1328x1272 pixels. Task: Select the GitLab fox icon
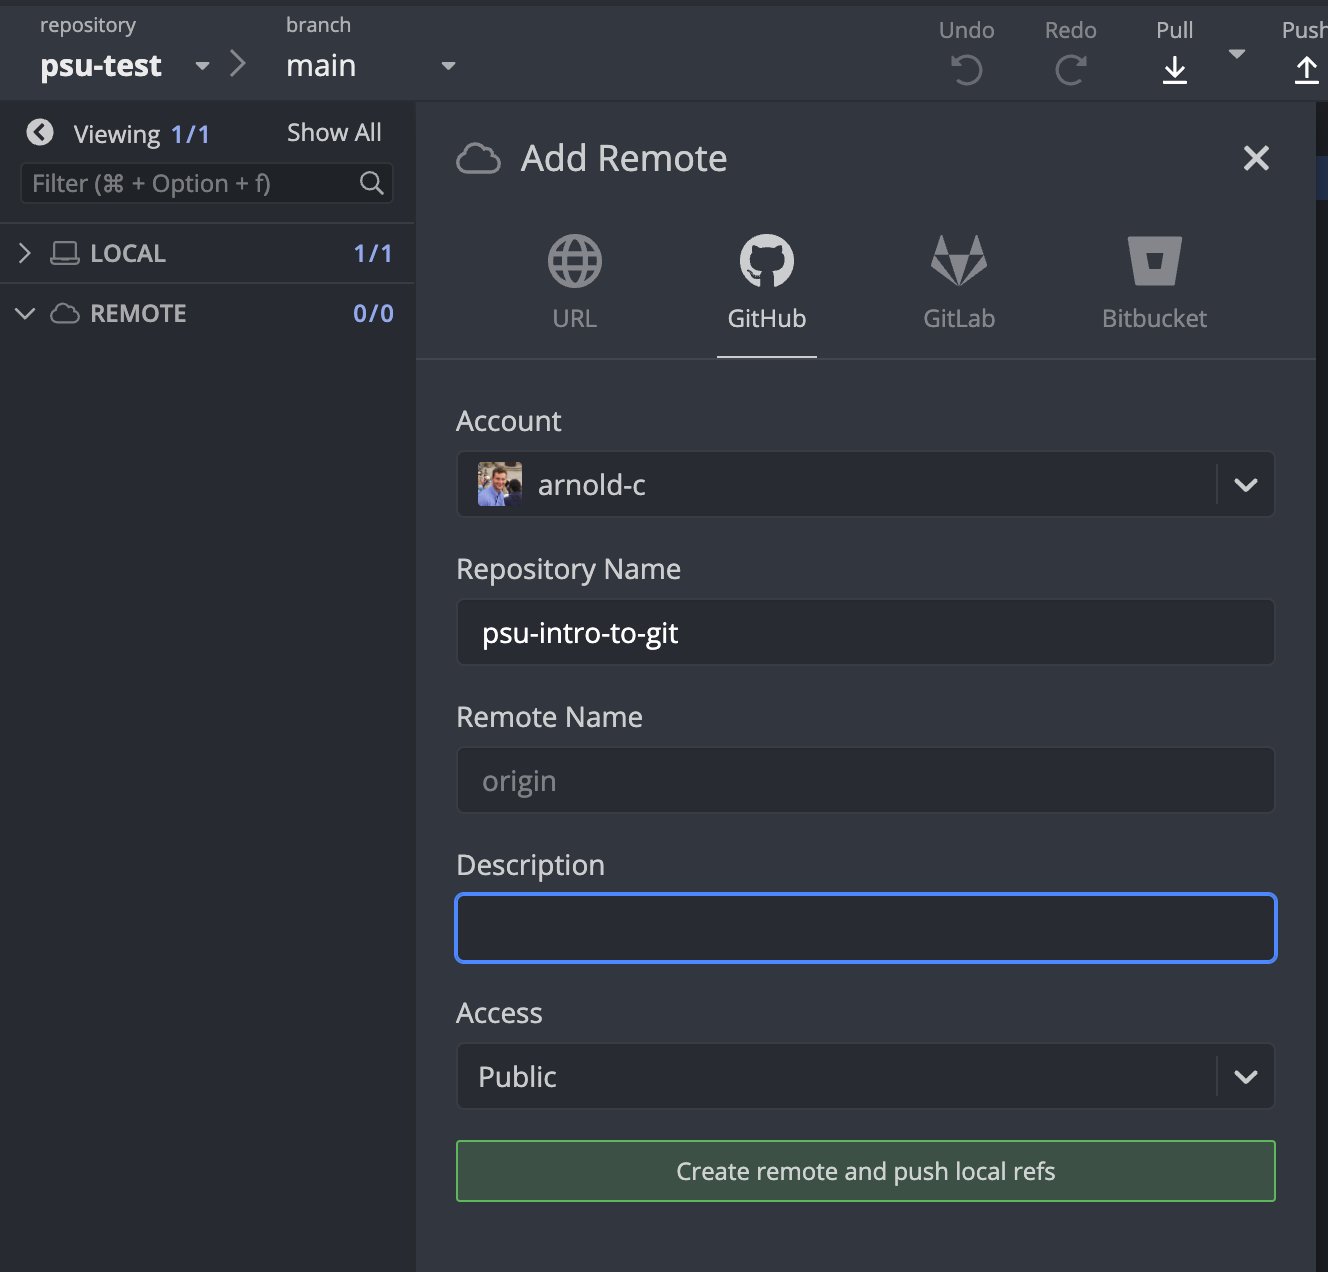pyautogui.click(x=958, y=262)
